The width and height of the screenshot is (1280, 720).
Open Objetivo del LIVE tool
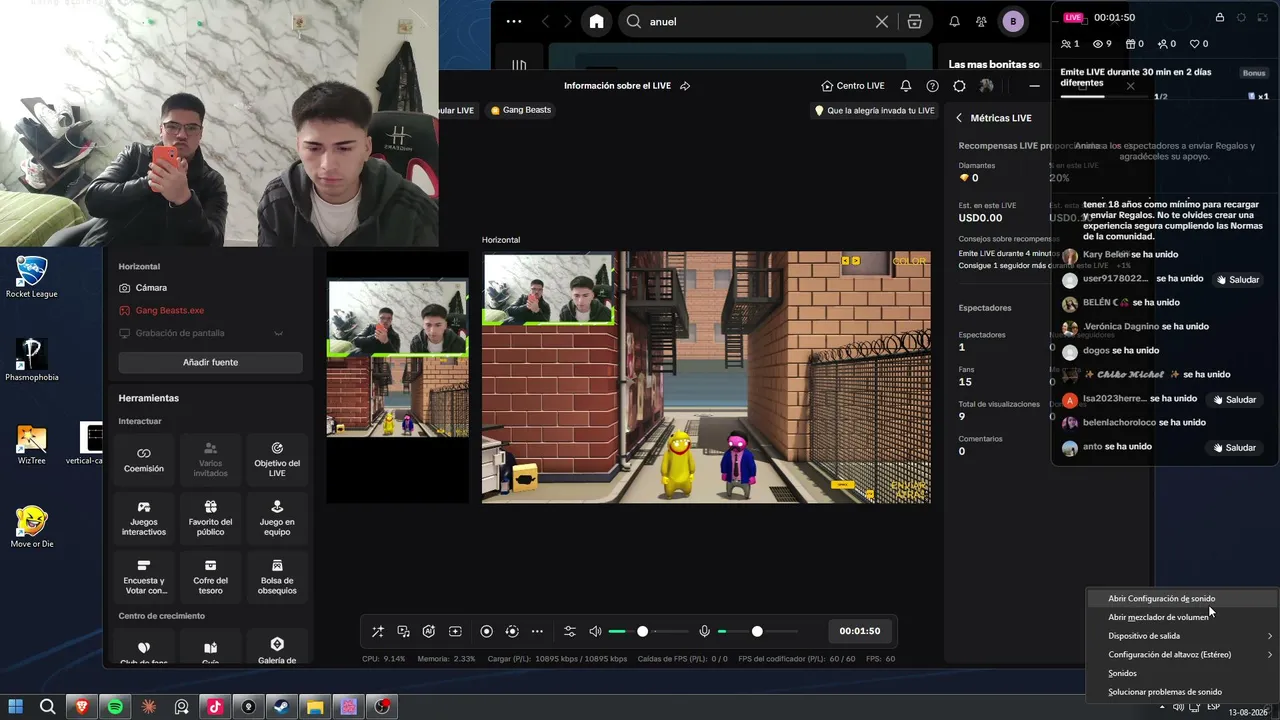click(x=277, y=460)
